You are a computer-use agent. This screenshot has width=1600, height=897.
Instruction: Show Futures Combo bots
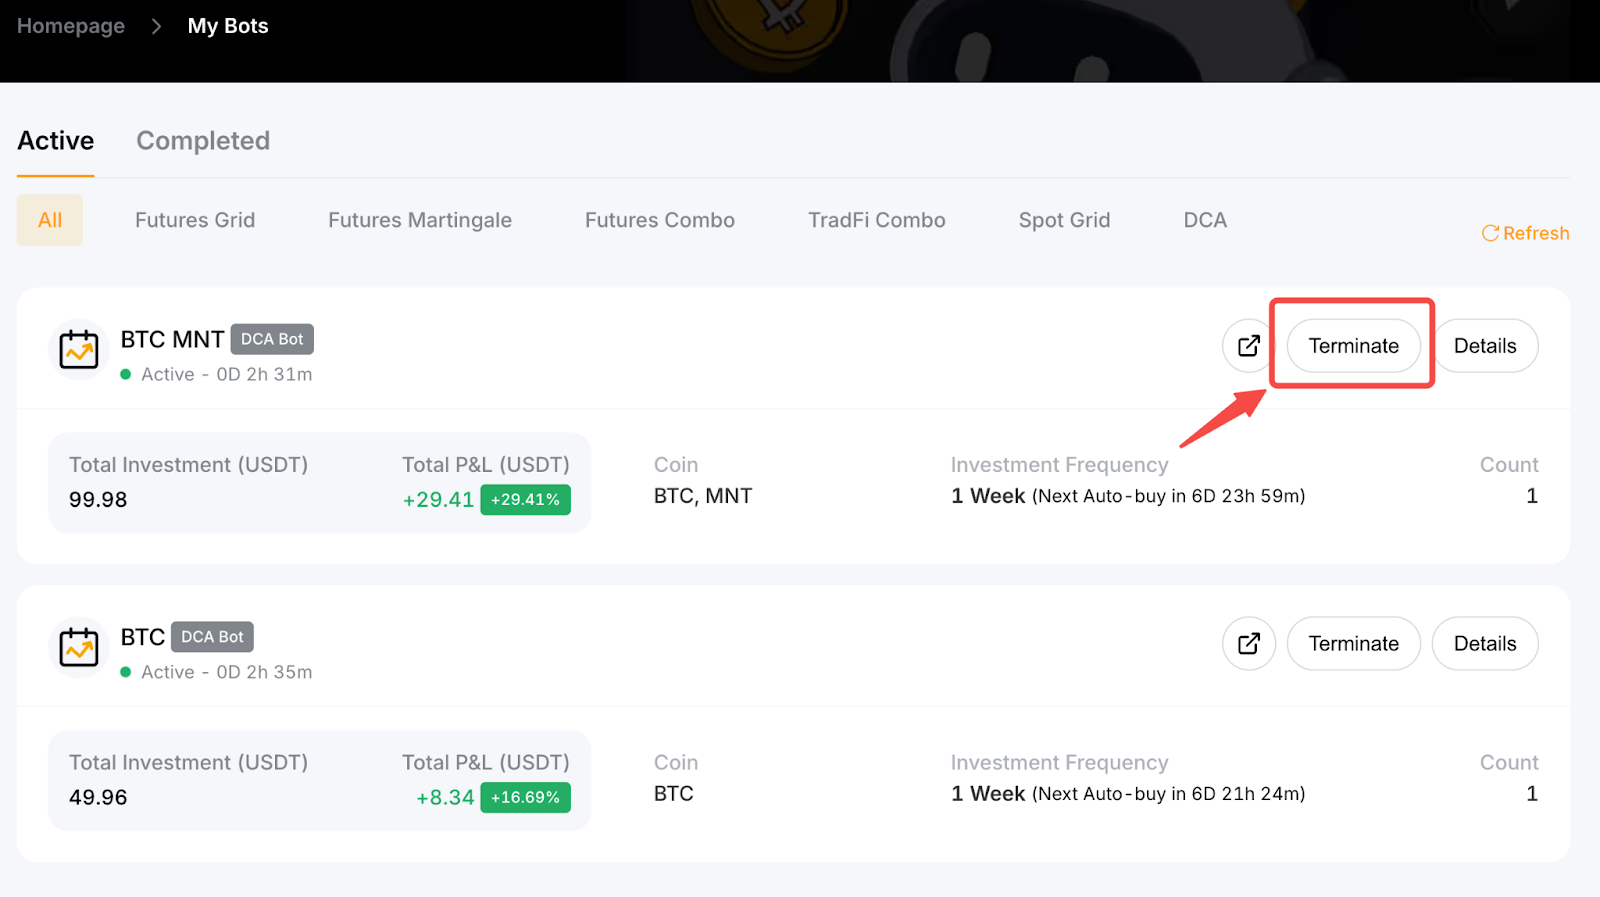660,220
